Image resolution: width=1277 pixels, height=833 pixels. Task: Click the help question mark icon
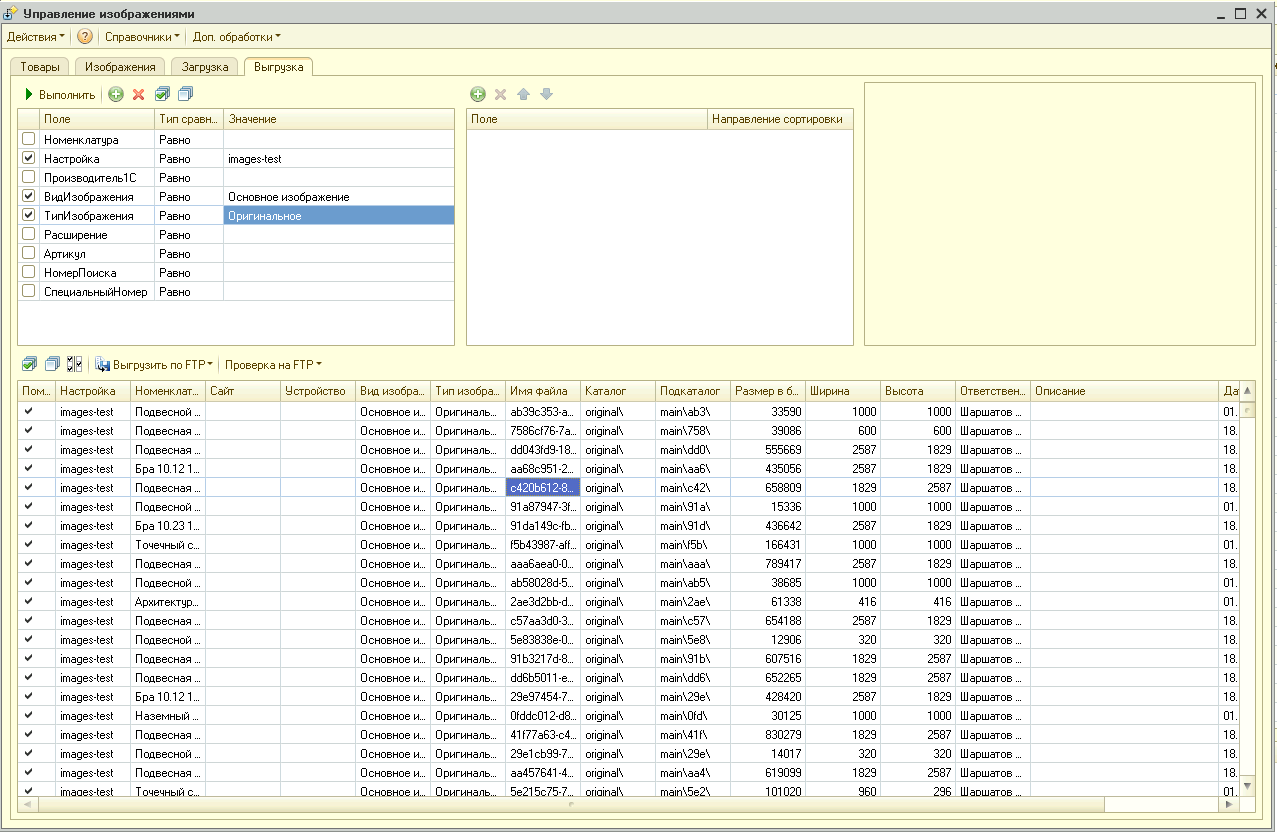click(x=85, y=37)
